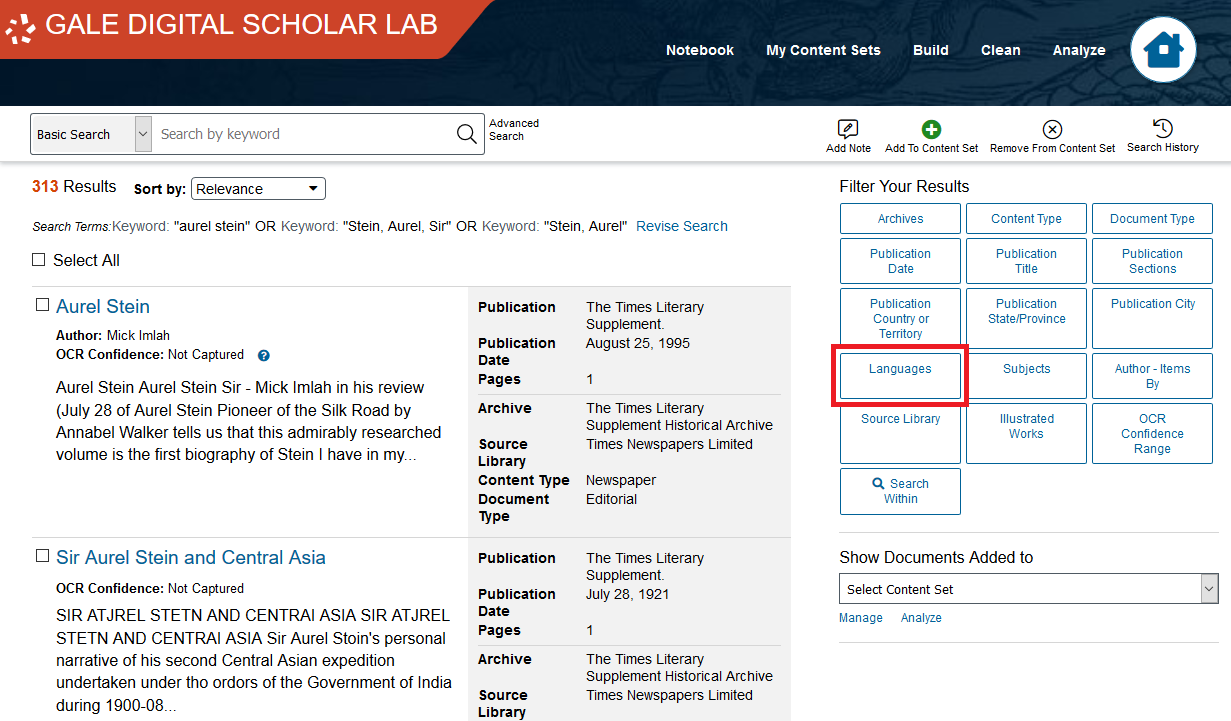Open the Select Content Set dropdown

tap(1027, 588)
